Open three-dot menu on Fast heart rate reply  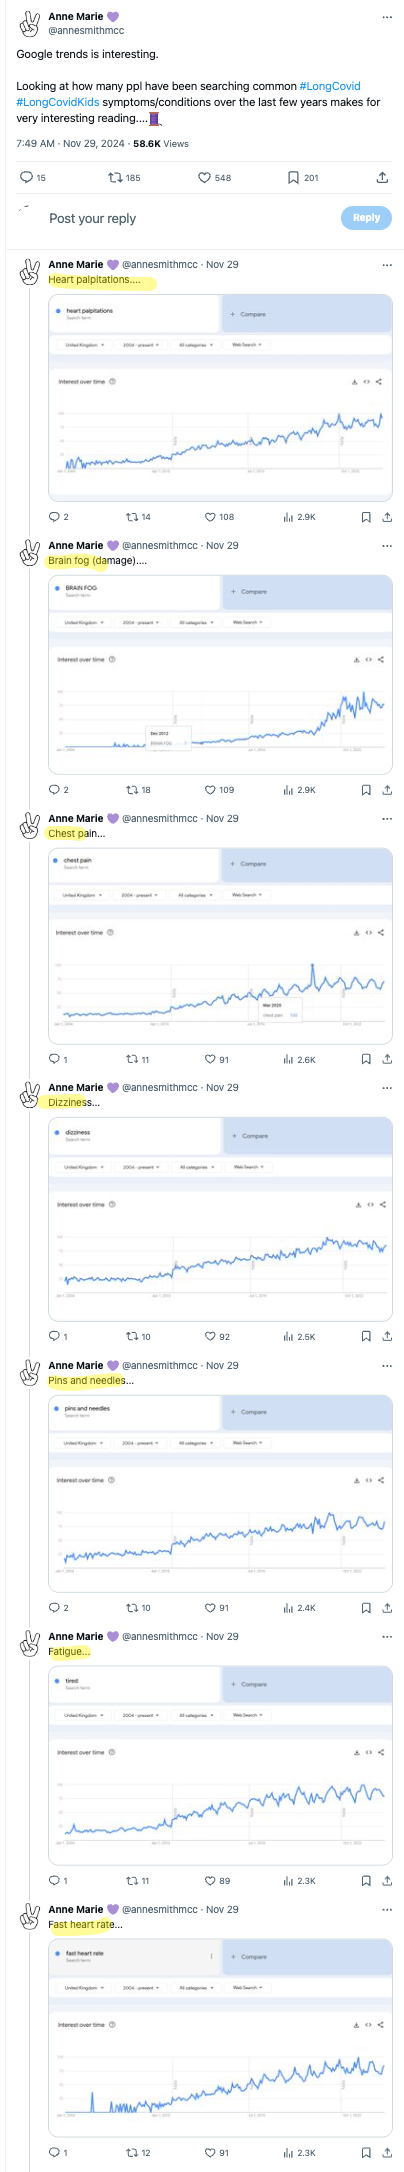coord(387,1909)
